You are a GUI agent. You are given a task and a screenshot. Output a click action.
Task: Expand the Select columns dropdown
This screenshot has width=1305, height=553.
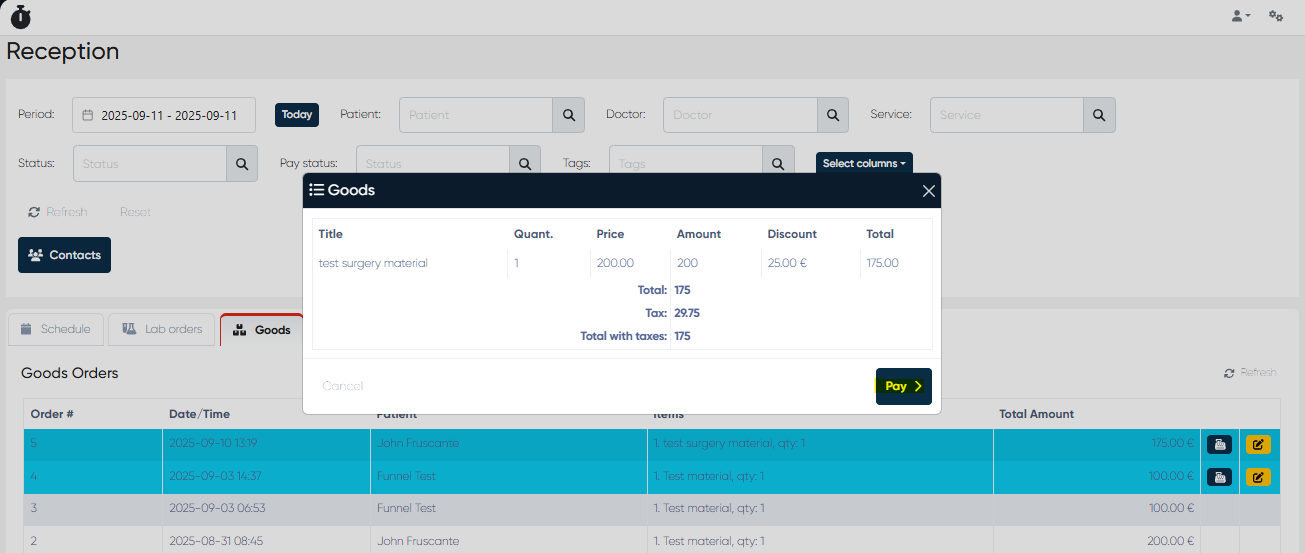pos(864,163)
